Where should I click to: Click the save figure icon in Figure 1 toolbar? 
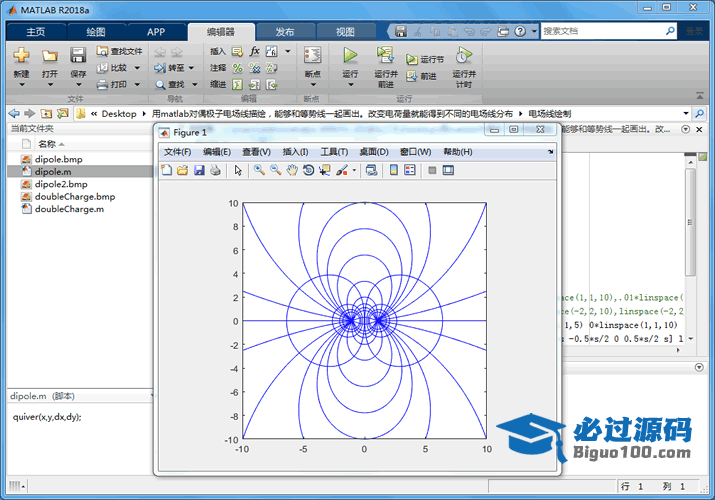(x=199, y=170)
